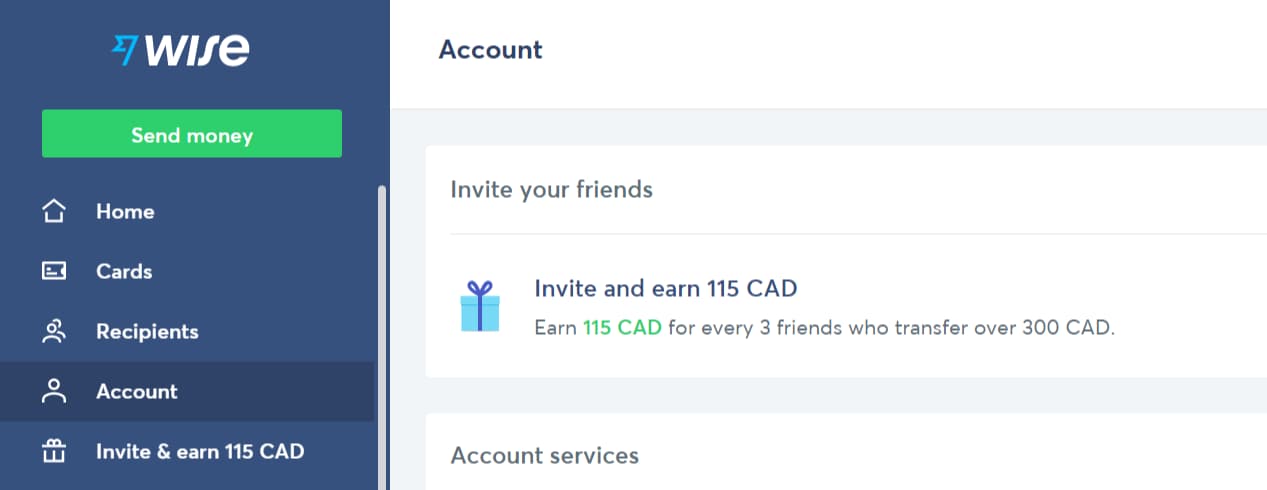
Task: Click the sidebar gift icon
Action: (x=54, y=451)
